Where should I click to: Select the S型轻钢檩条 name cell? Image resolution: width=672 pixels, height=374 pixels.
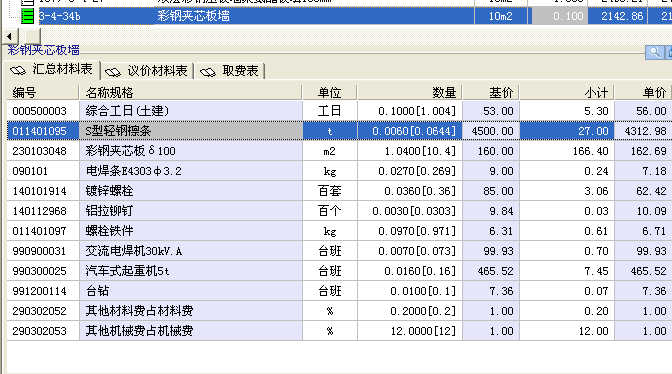(191, 131)
